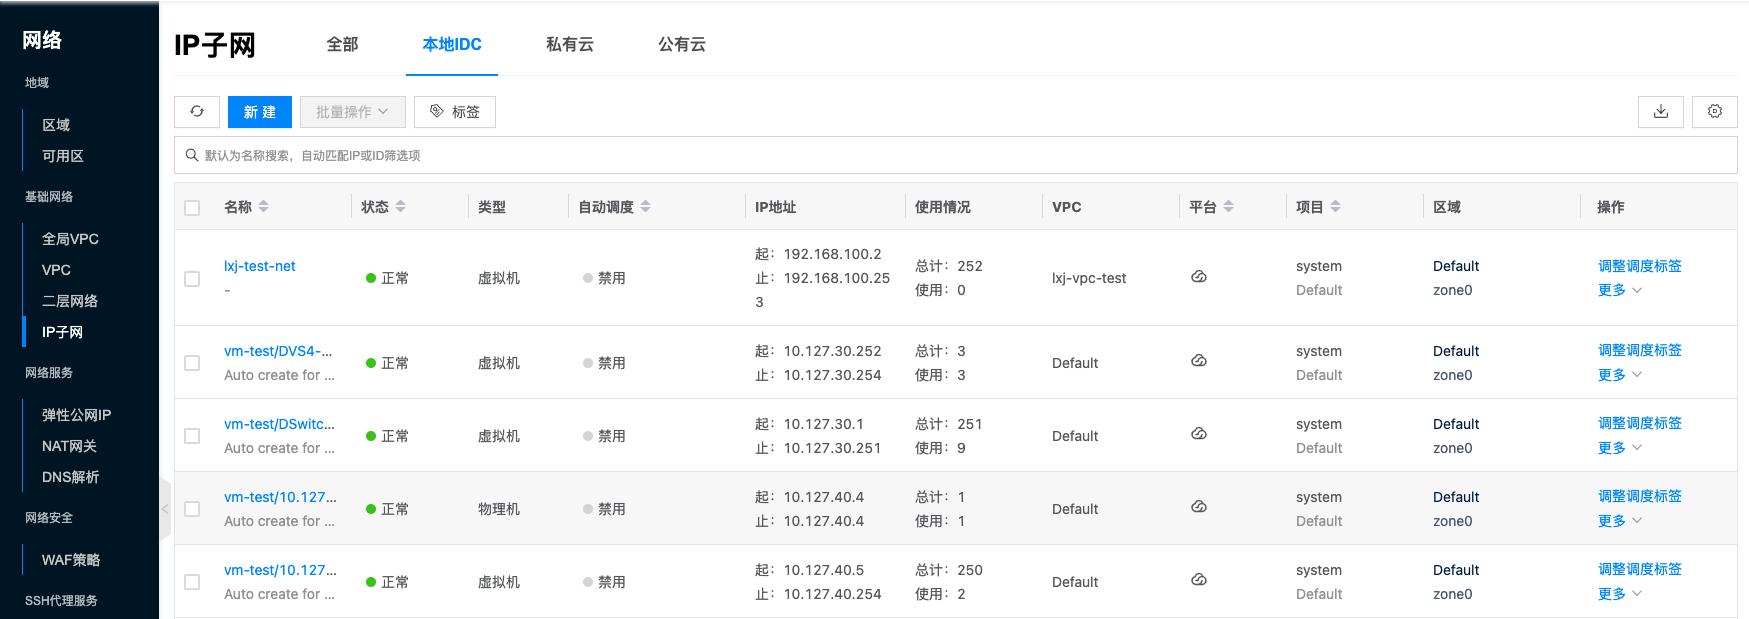Image resolution: width=1749 pixels, height=619 pixels.
Task: Expand 更多 menu for lxj-test-net row
Action: coord(1619,290)
